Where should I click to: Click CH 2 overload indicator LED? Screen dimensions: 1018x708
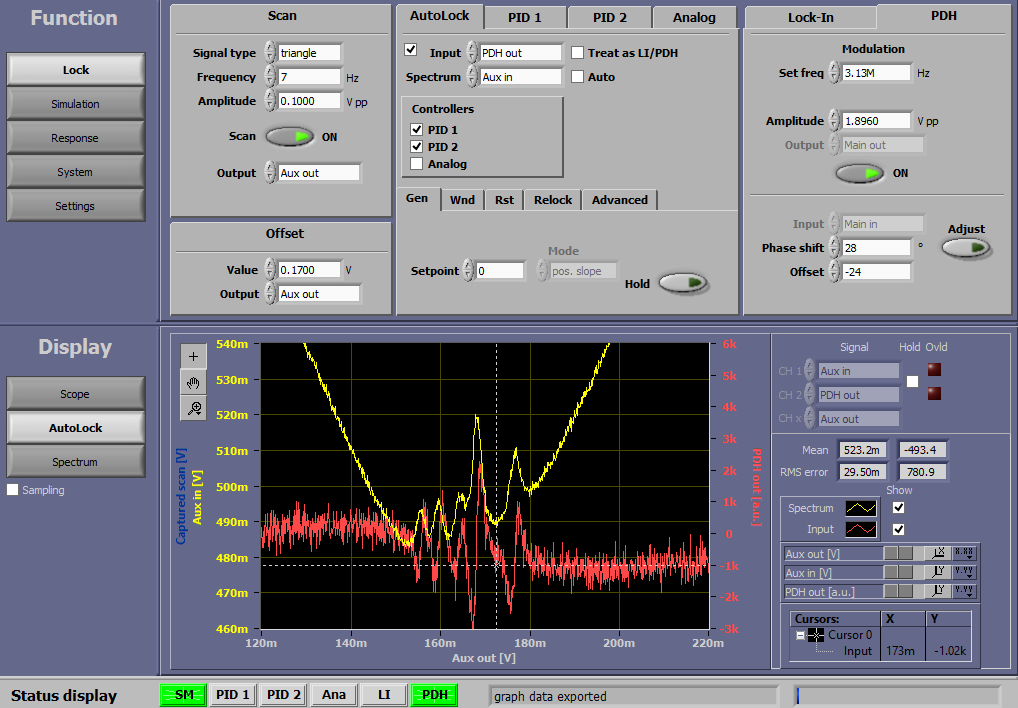tap(934, 393)
